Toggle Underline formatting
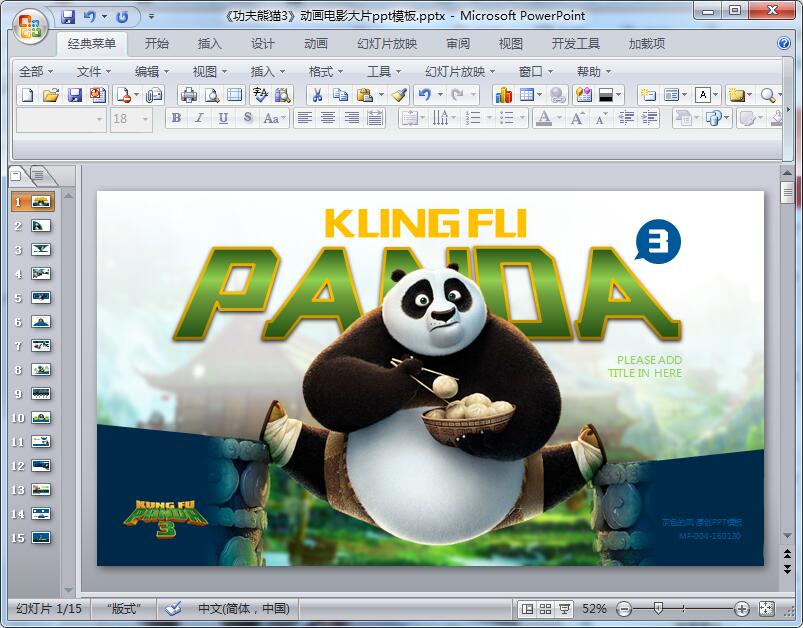This screenshot has width=803, height=628. [222, 118]
